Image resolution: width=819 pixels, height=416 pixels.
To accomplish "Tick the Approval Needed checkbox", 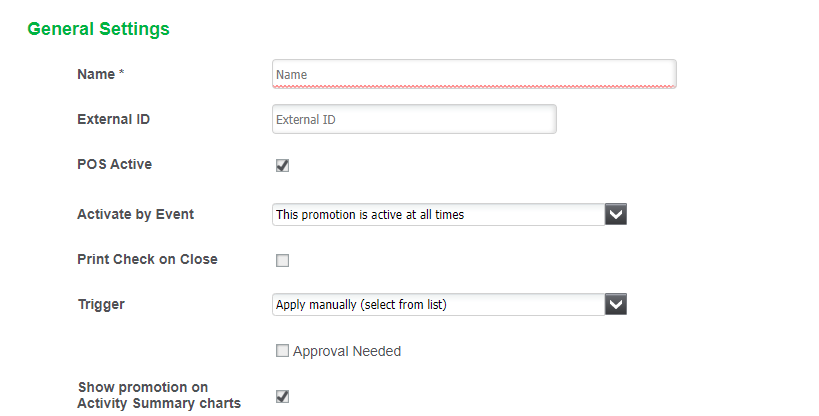I will coord(282,351).
